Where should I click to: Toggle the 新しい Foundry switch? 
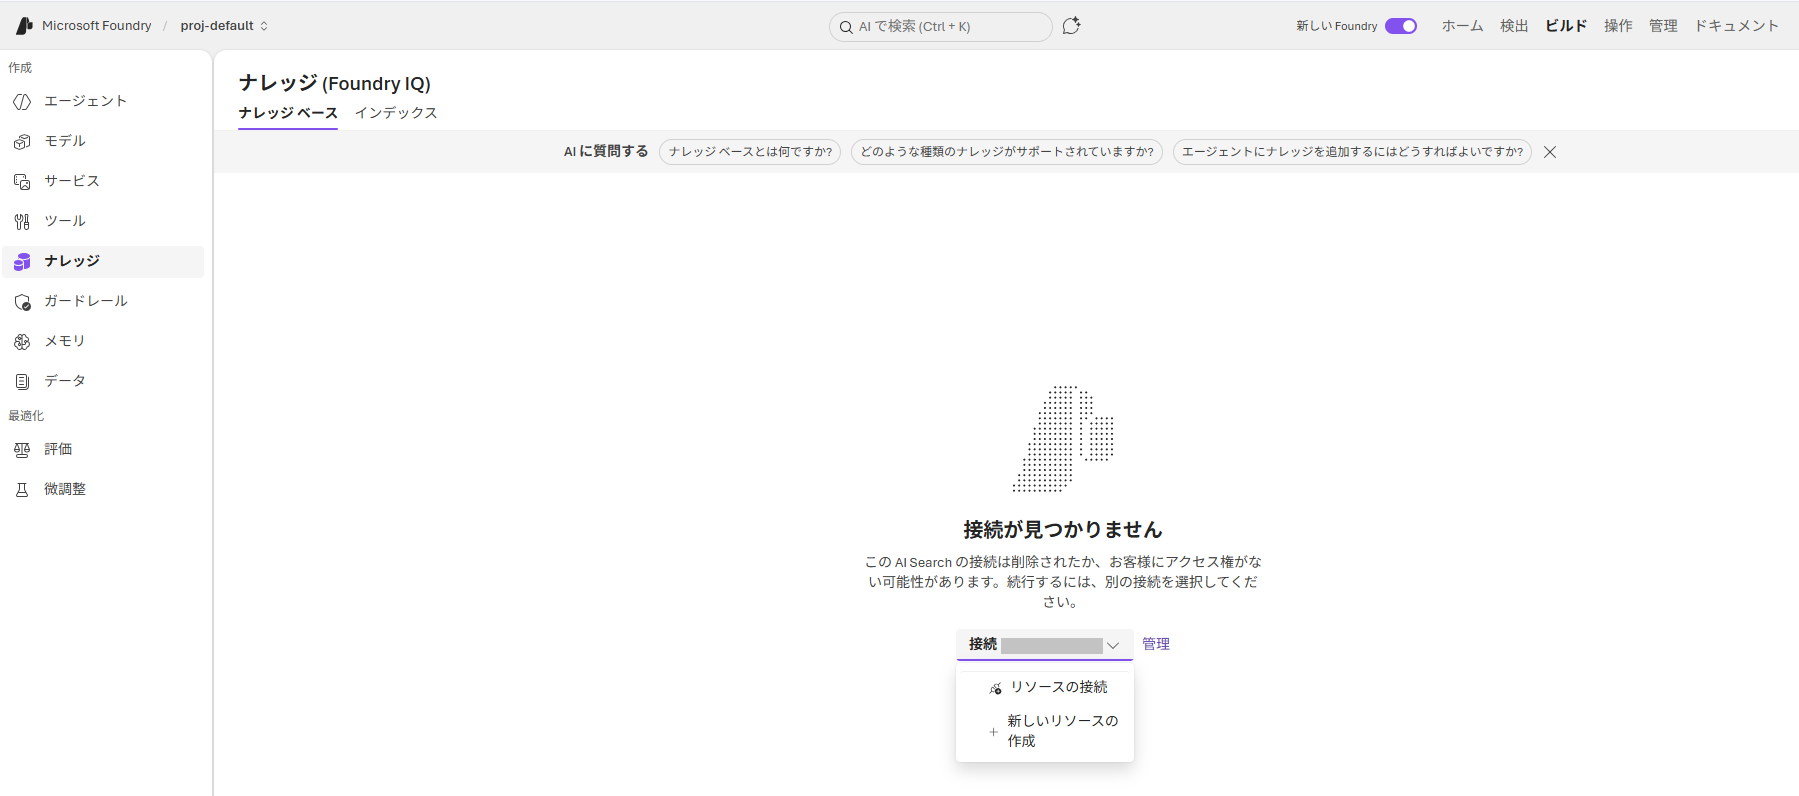(x=1401, y=26)
